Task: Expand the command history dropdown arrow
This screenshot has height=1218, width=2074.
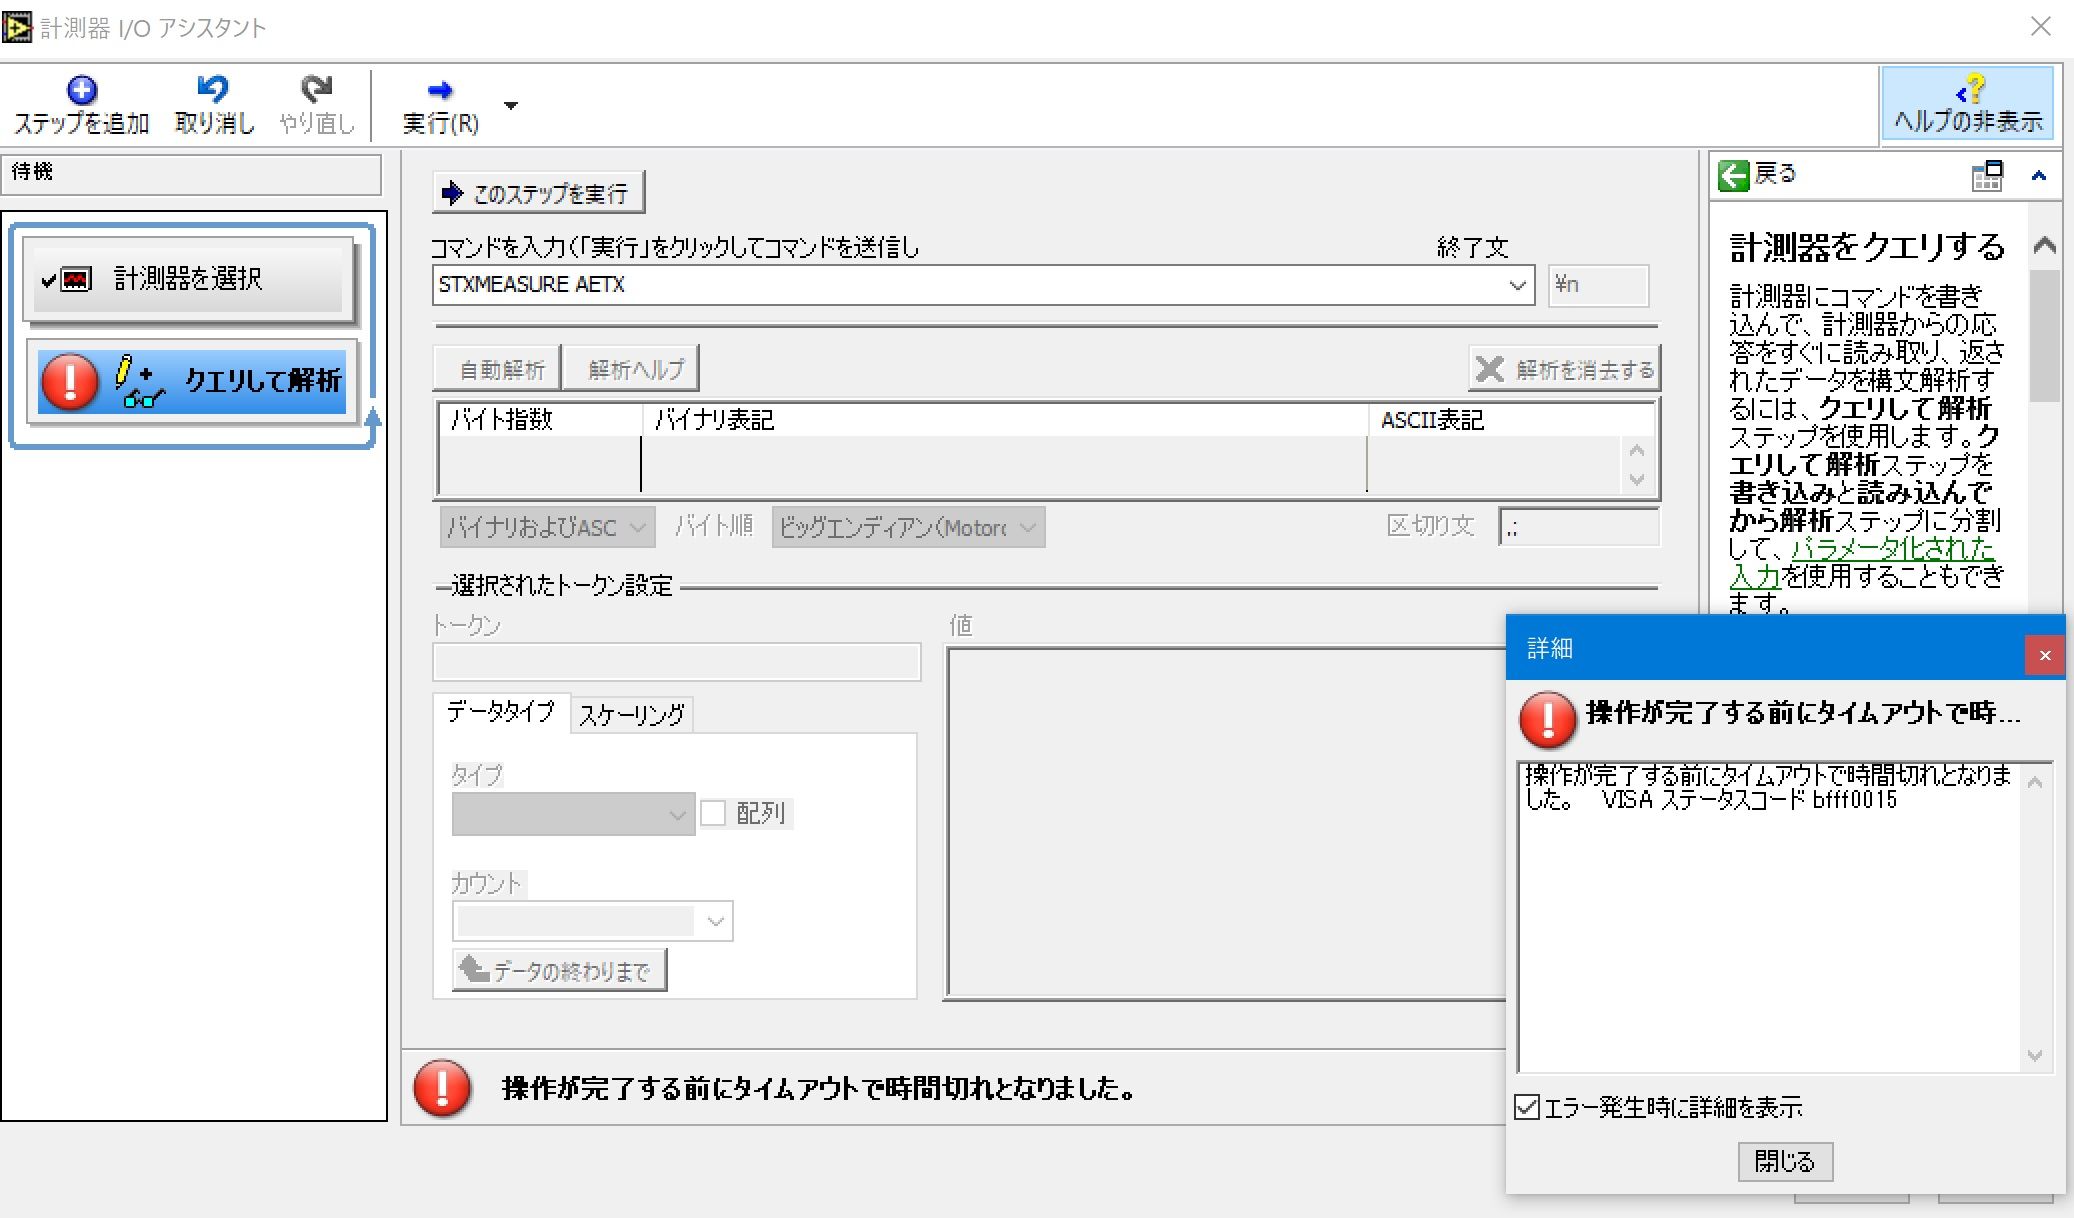Action: [1517, 285]
